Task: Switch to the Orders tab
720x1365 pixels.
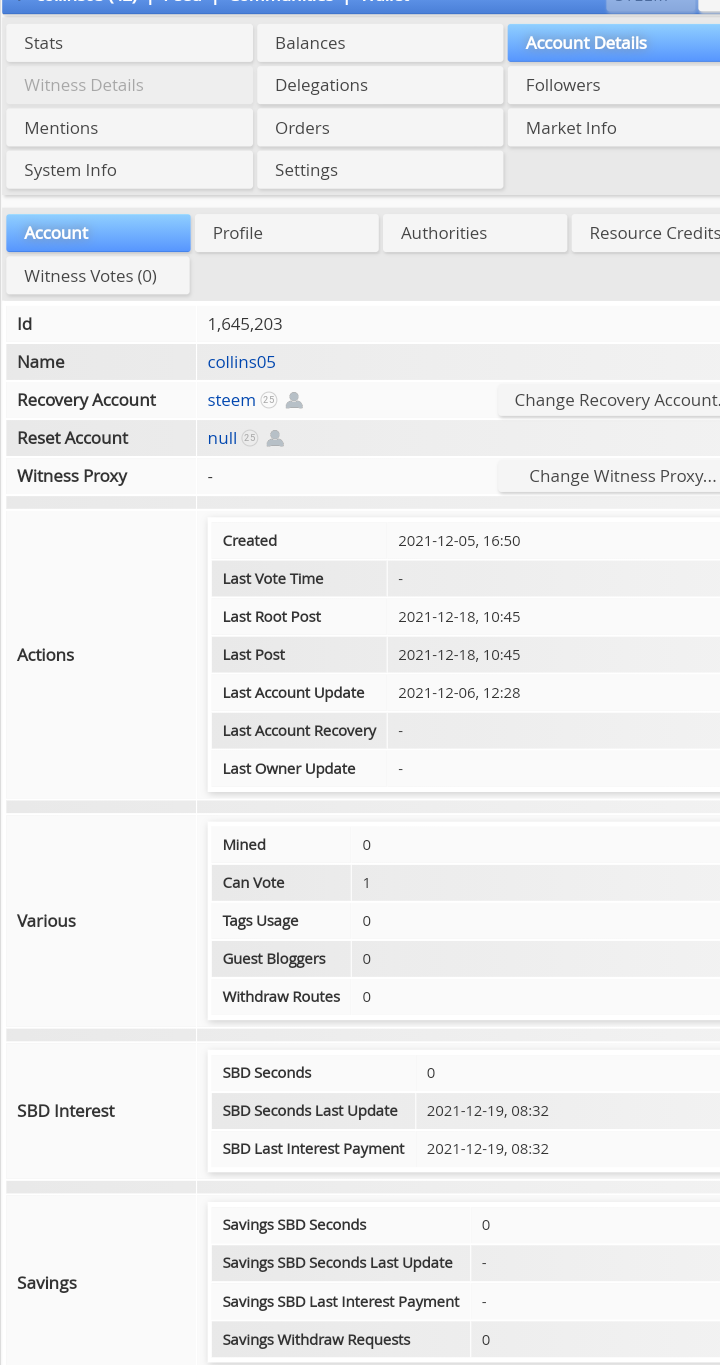Action: pyautogui.click(x=380, y=128)
